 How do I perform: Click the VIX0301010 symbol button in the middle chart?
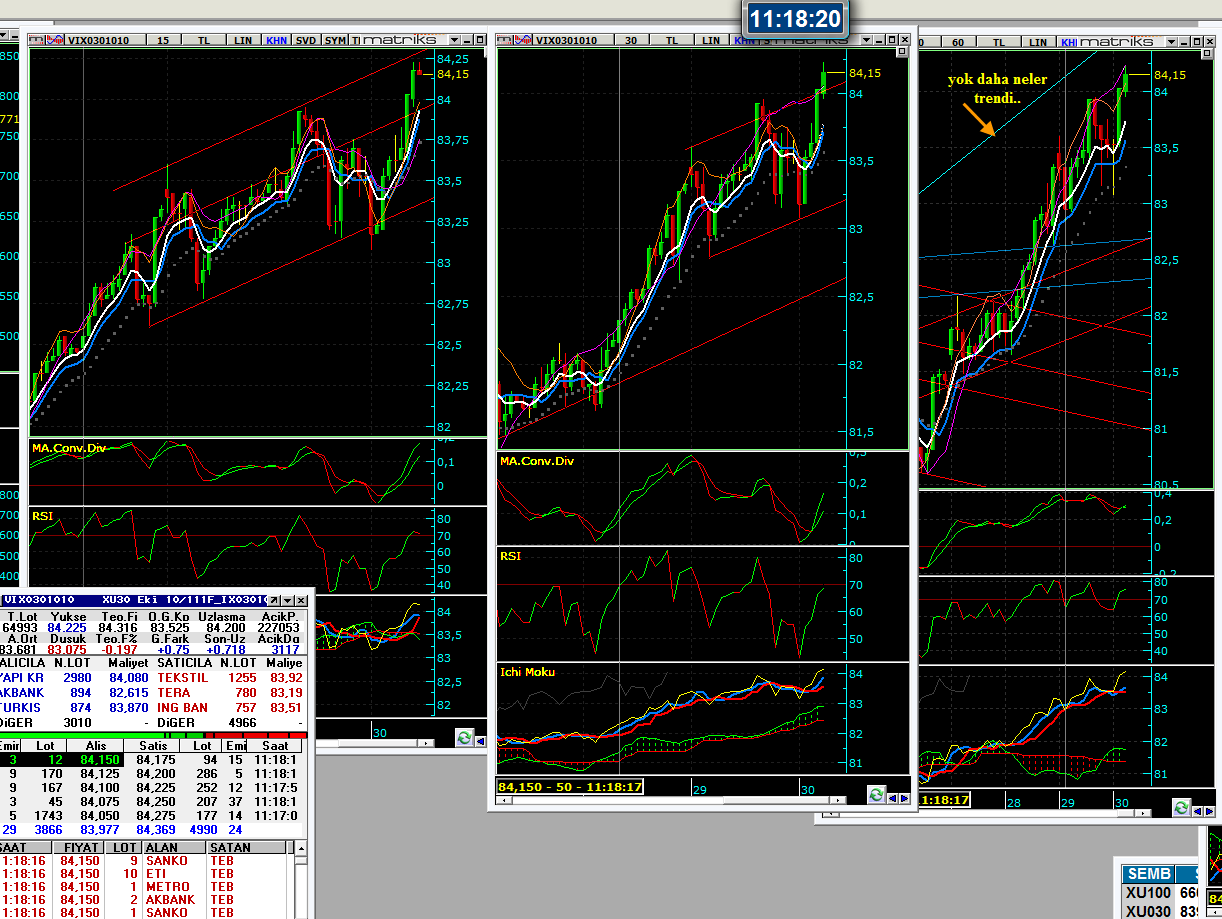click(566, 40)
